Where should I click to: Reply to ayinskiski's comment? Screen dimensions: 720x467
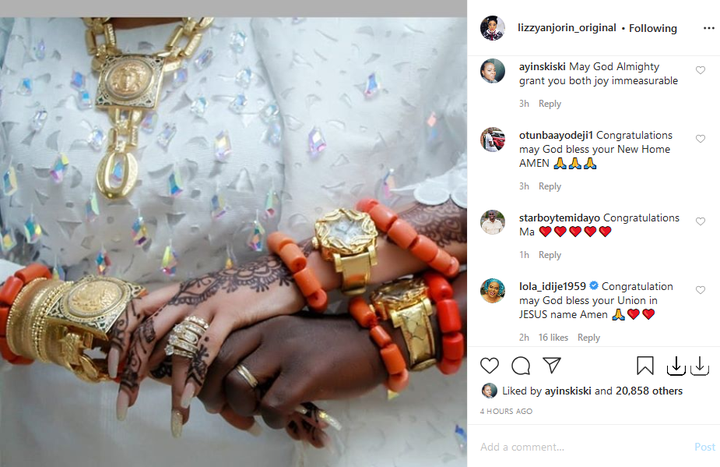tap(550, 104)
